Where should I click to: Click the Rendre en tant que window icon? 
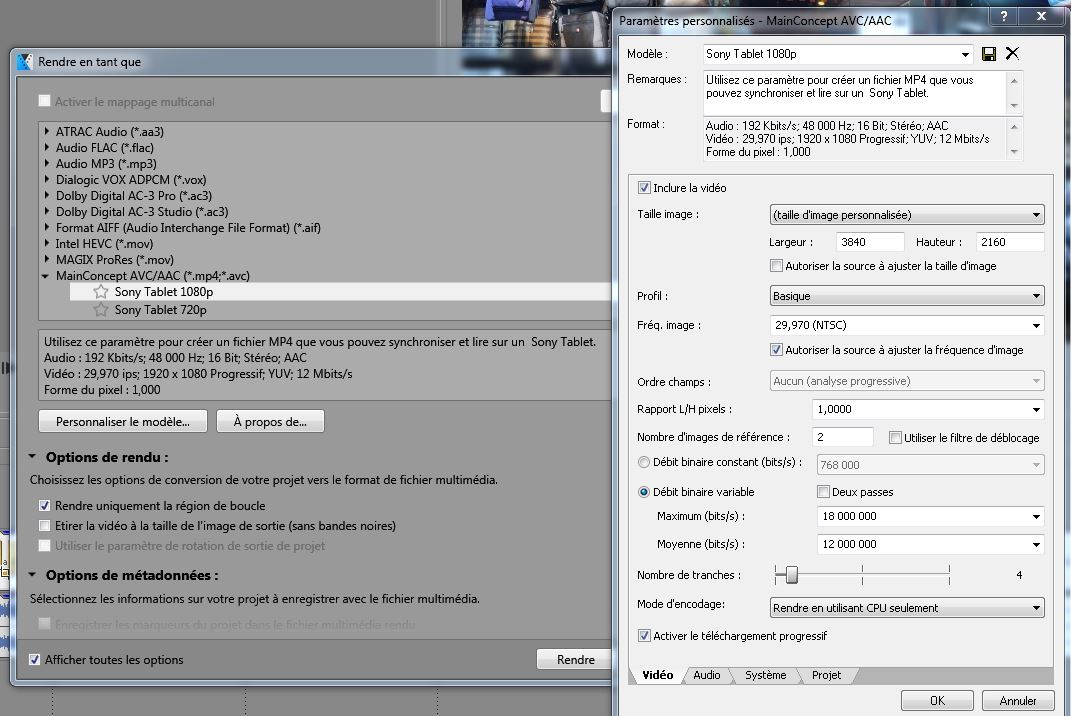(26, 62)
